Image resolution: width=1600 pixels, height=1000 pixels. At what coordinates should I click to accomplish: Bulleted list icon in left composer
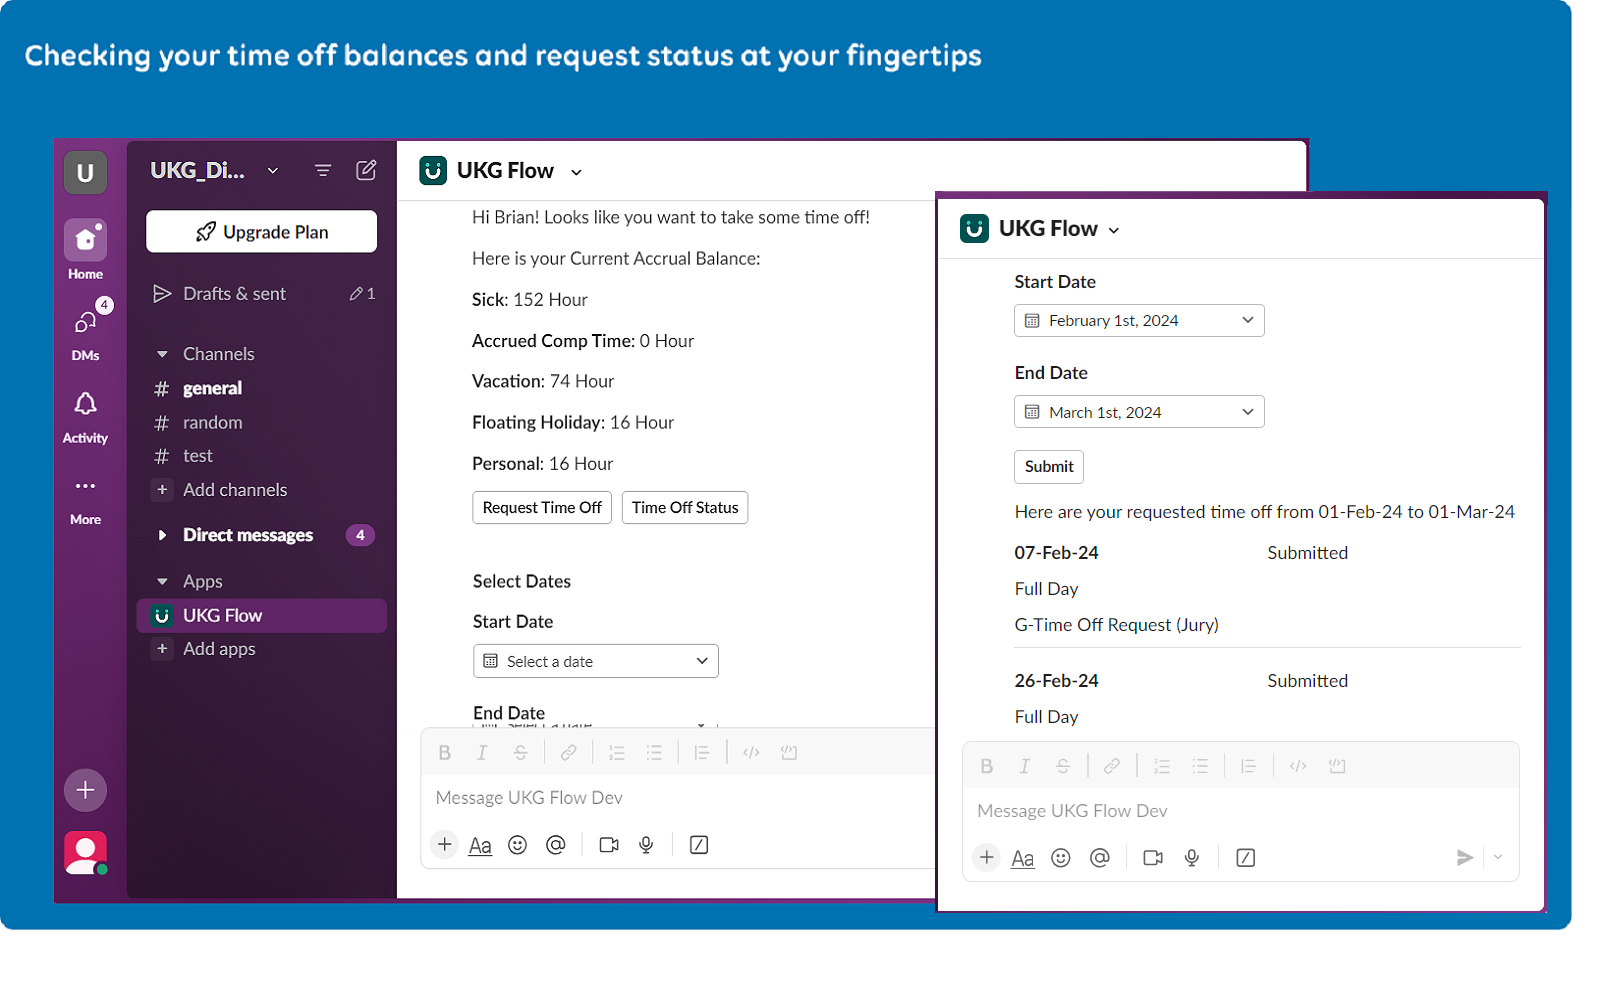(x=654, y=753)
